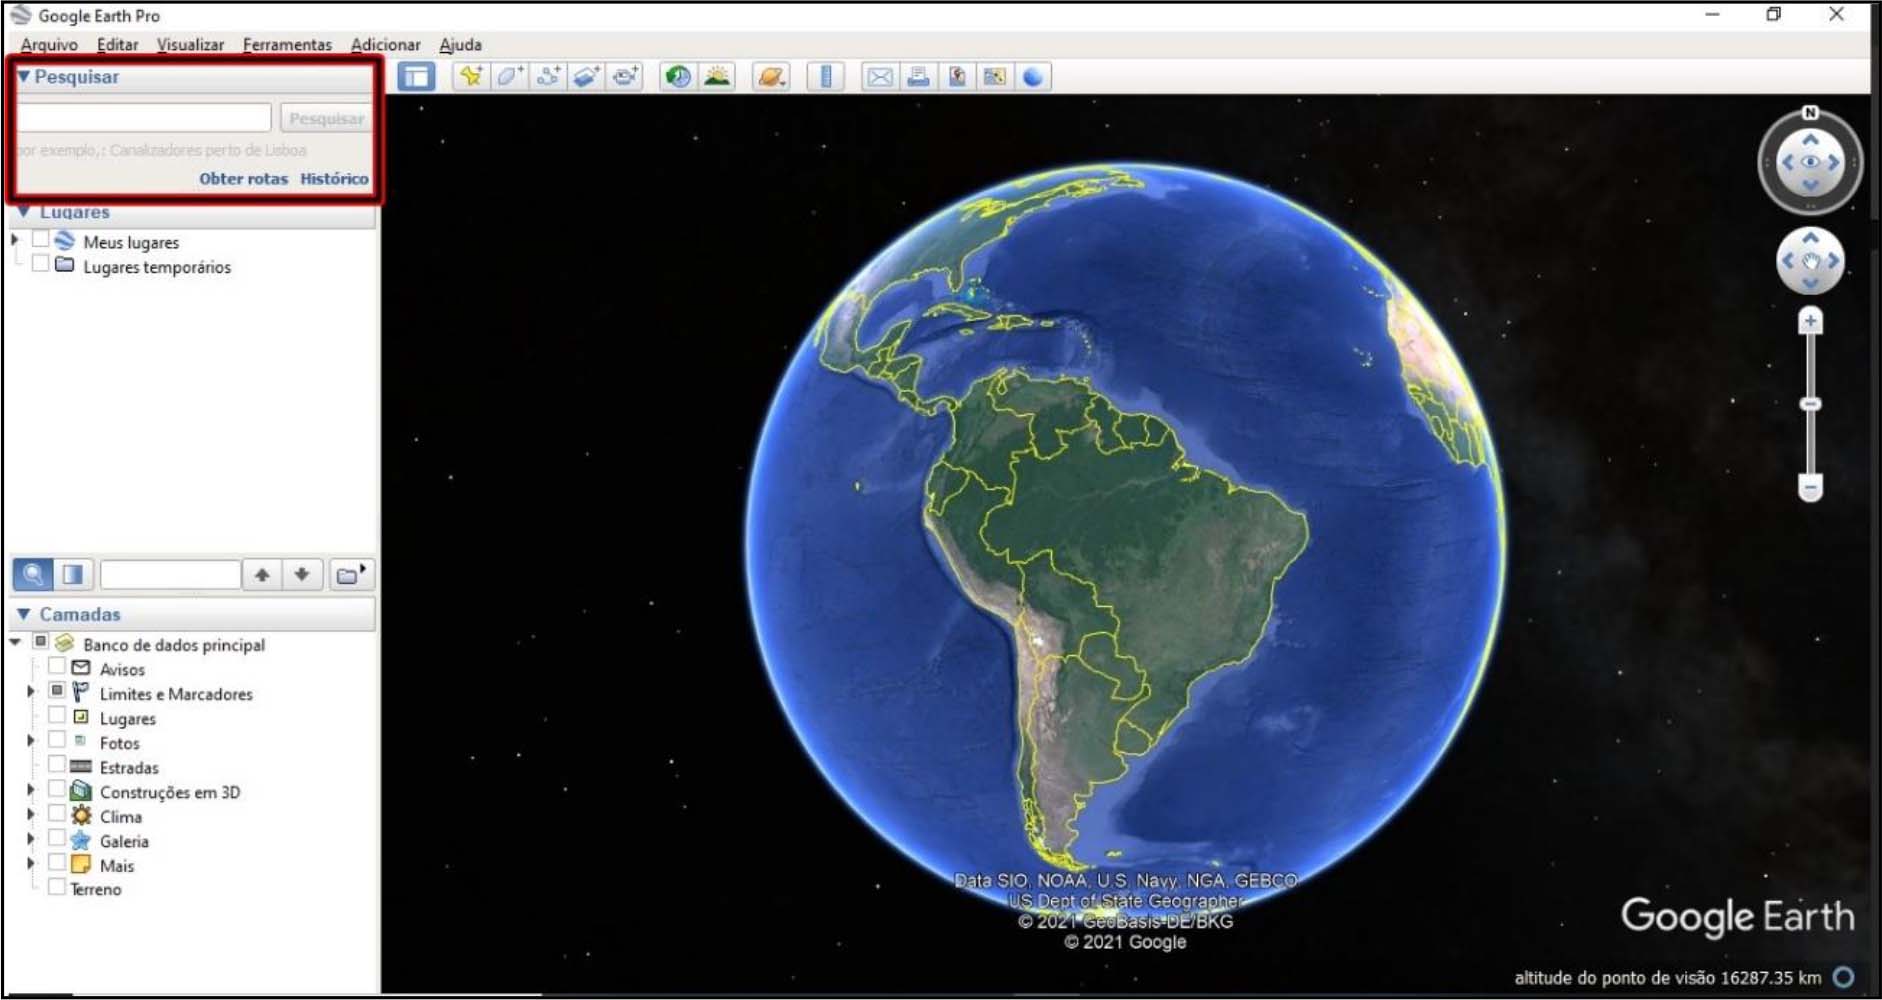Open the Ferramentas menu
This screenshot has height=1000, width=1882.
point(287,45)
